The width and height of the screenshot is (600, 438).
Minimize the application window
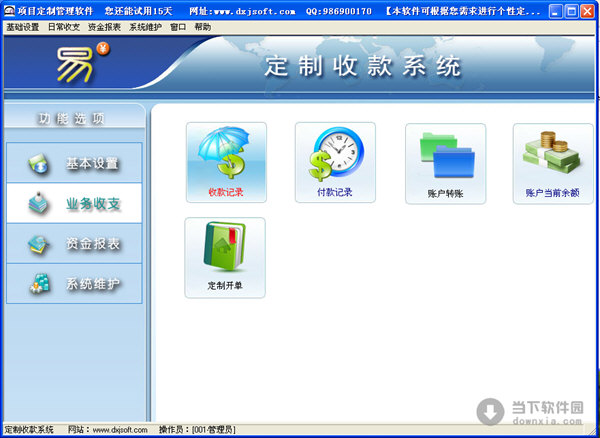point(553,11)
